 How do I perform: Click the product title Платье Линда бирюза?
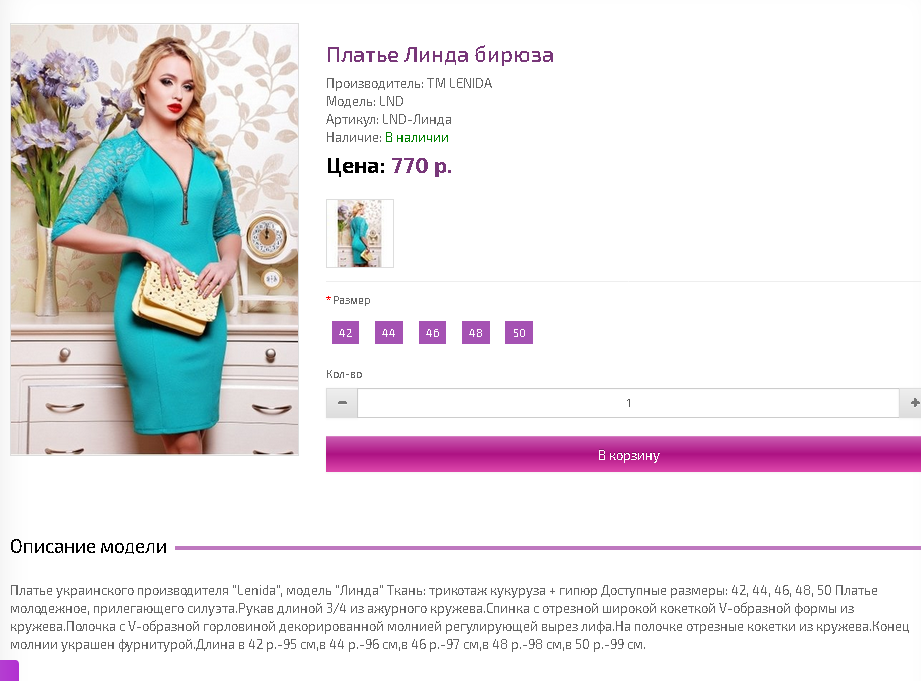[x=440, y=55]
